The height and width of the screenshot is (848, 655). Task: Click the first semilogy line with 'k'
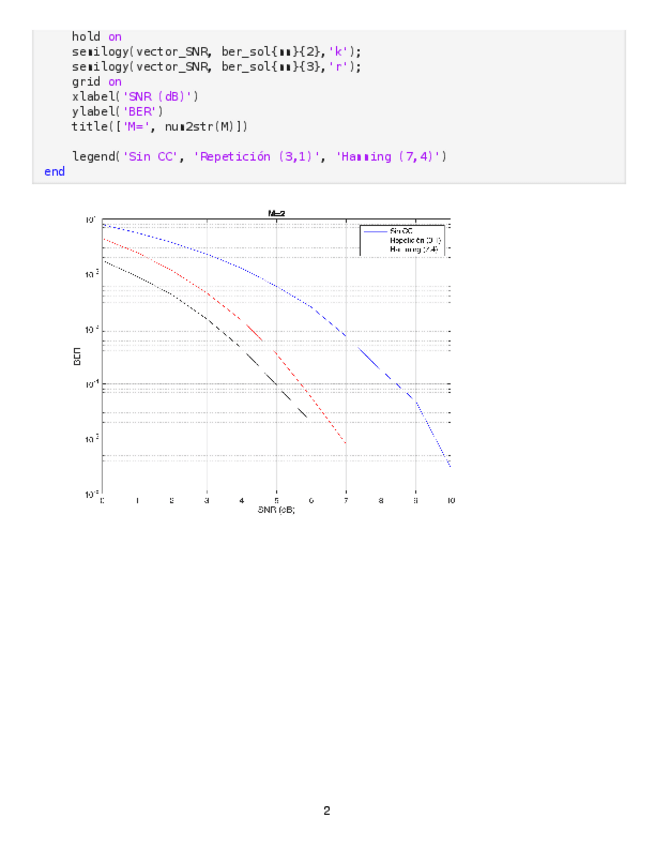(216, 52)
